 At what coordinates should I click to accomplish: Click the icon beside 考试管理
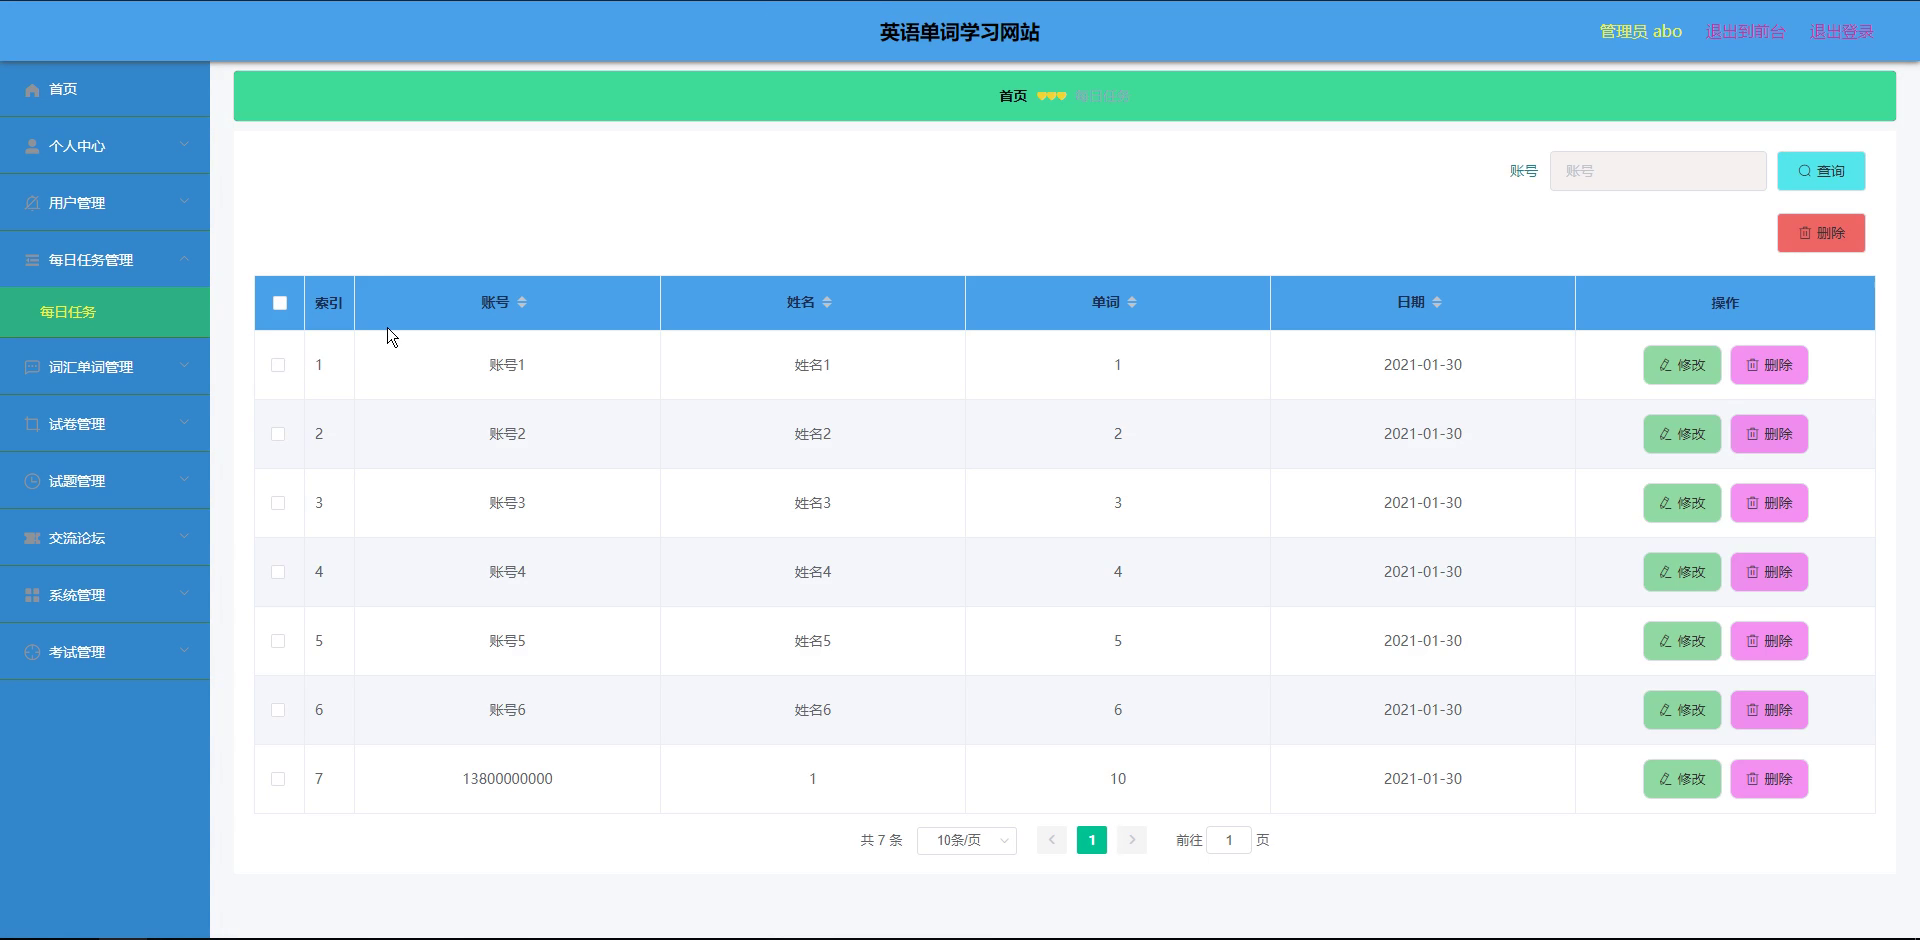(x=32, y=653)
